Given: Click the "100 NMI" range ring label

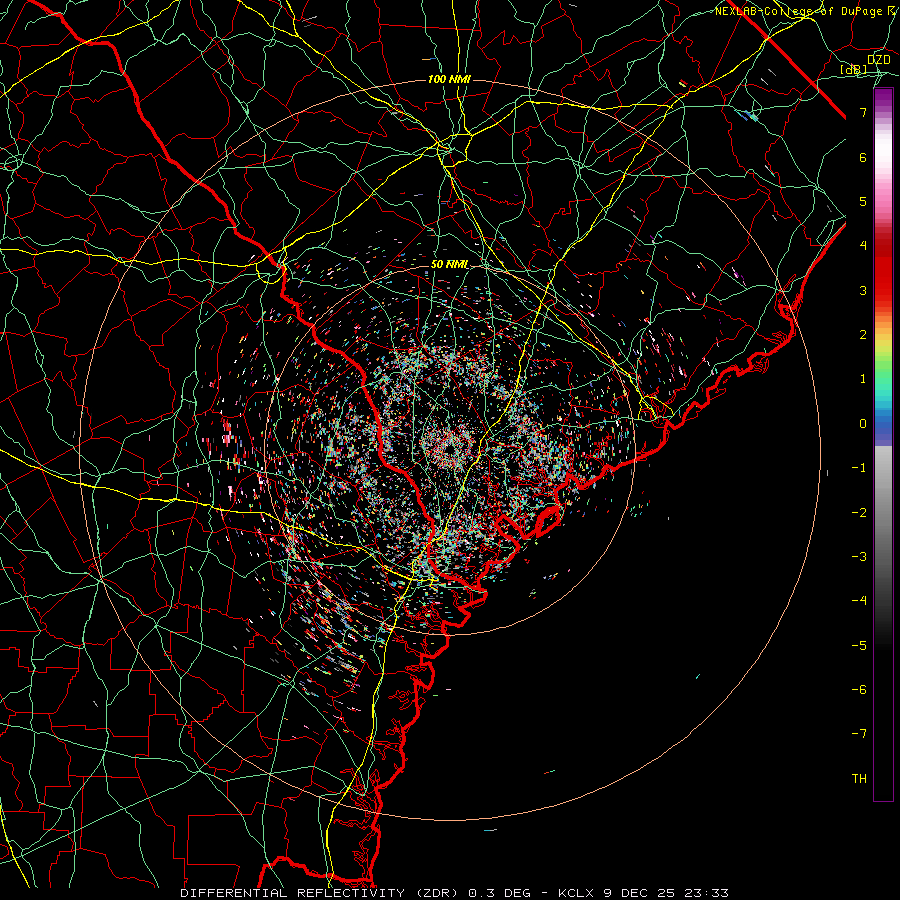Looking at the screenshot, I should [449, 79].
